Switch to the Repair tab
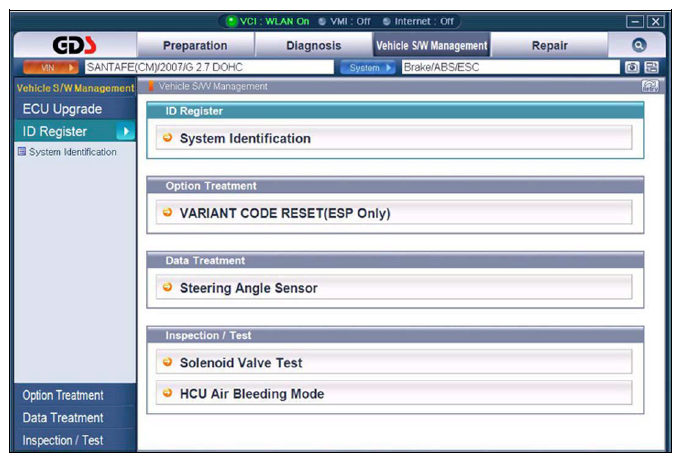The image size is (681, 462). [549, 45]
